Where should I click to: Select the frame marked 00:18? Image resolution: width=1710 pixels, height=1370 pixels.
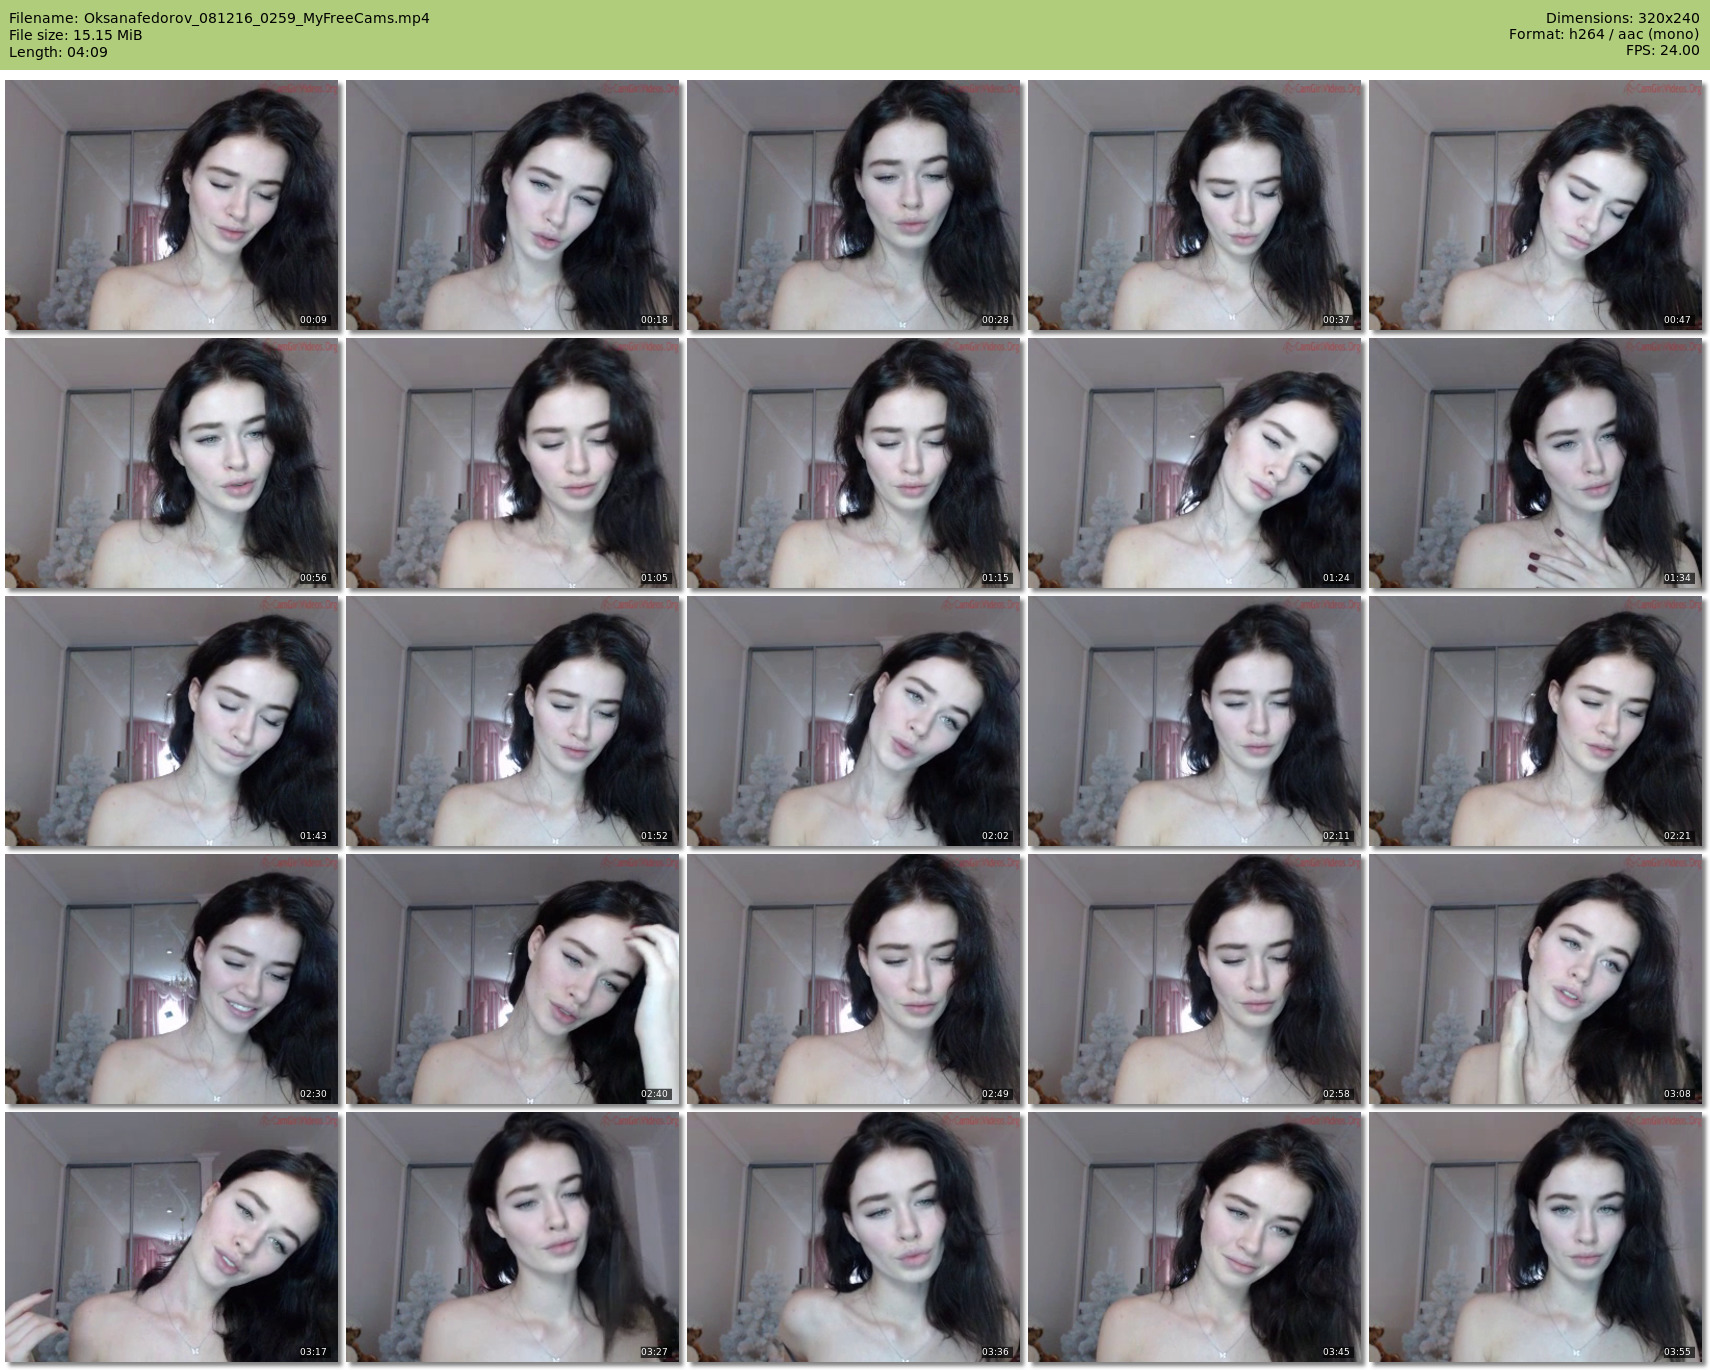(513, 205)
